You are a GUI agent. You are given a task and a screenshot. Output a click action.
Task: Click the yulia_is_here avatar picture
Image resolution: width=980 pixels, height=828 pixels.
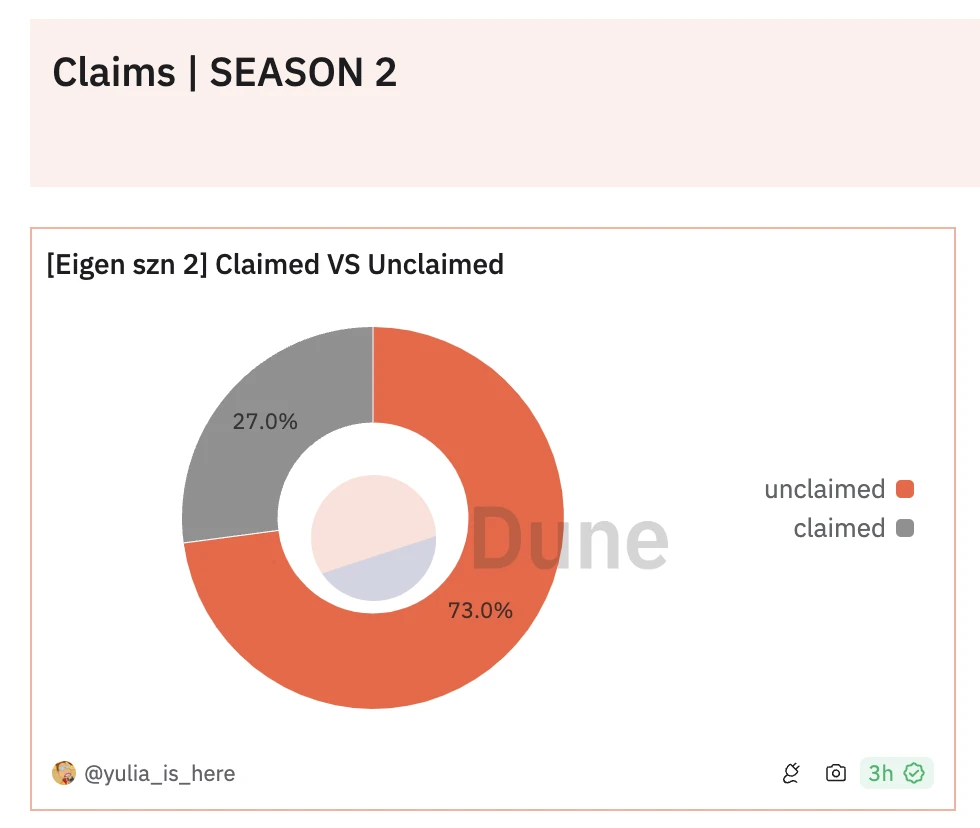pyautogui.click(x=64, y=773)
